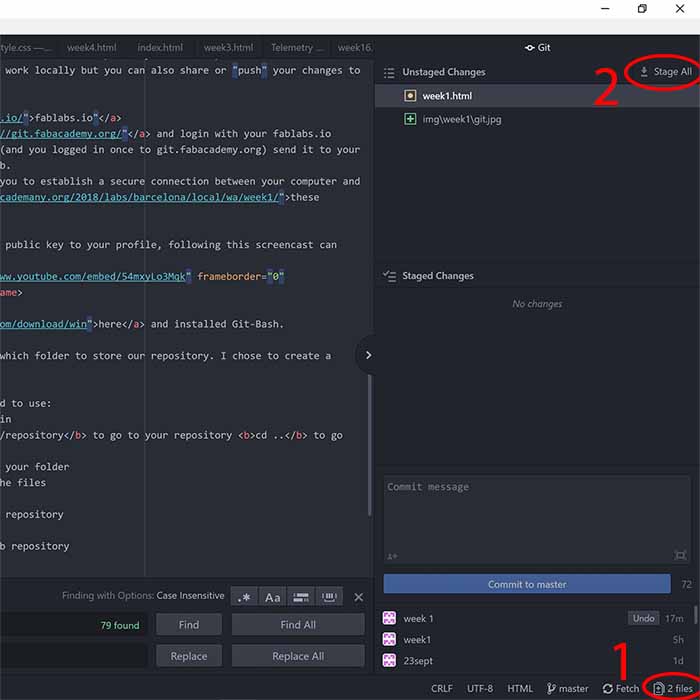Undo the latest commit week 1
The width and height of the screenshot is (700, 700).
[x=643, y=618]
